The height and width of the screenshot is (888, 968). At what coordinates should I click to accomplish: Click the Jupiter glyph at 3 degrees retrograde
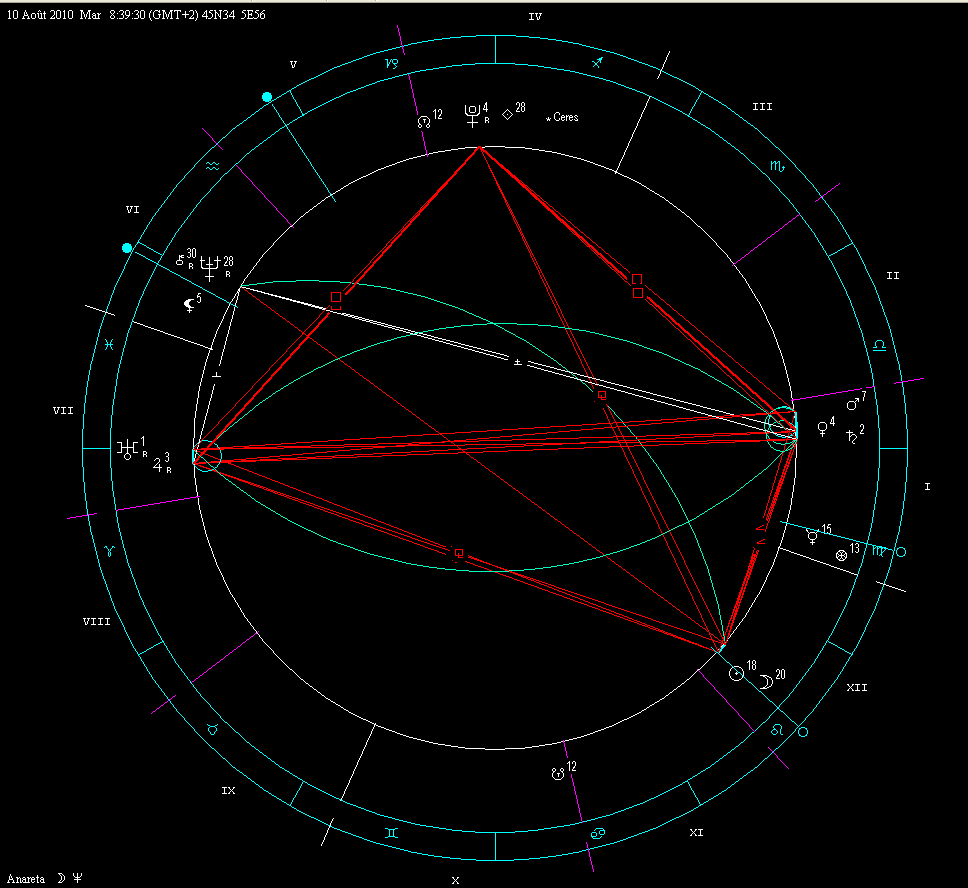coord(158,463)
